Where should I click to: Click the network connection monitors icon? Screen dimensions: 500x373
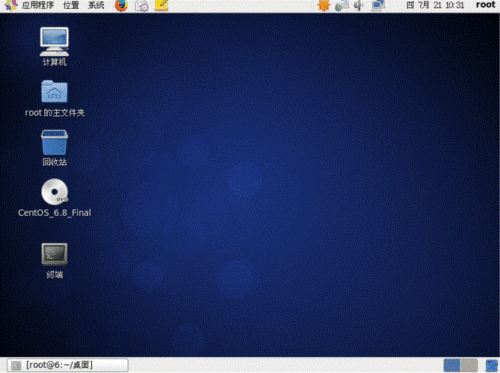click(378, 6)
